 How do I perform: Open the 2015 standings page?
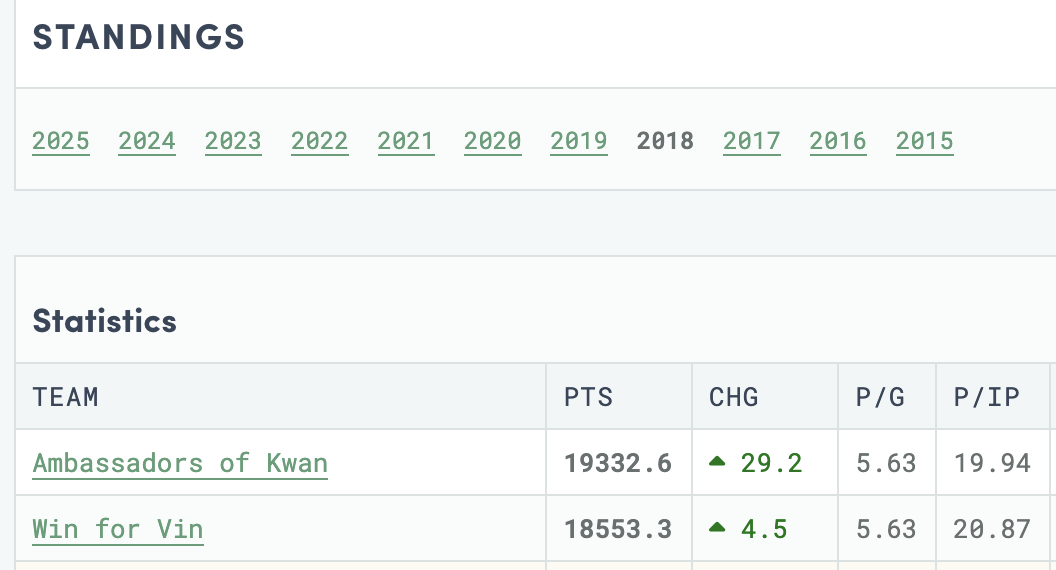point(924,141)
